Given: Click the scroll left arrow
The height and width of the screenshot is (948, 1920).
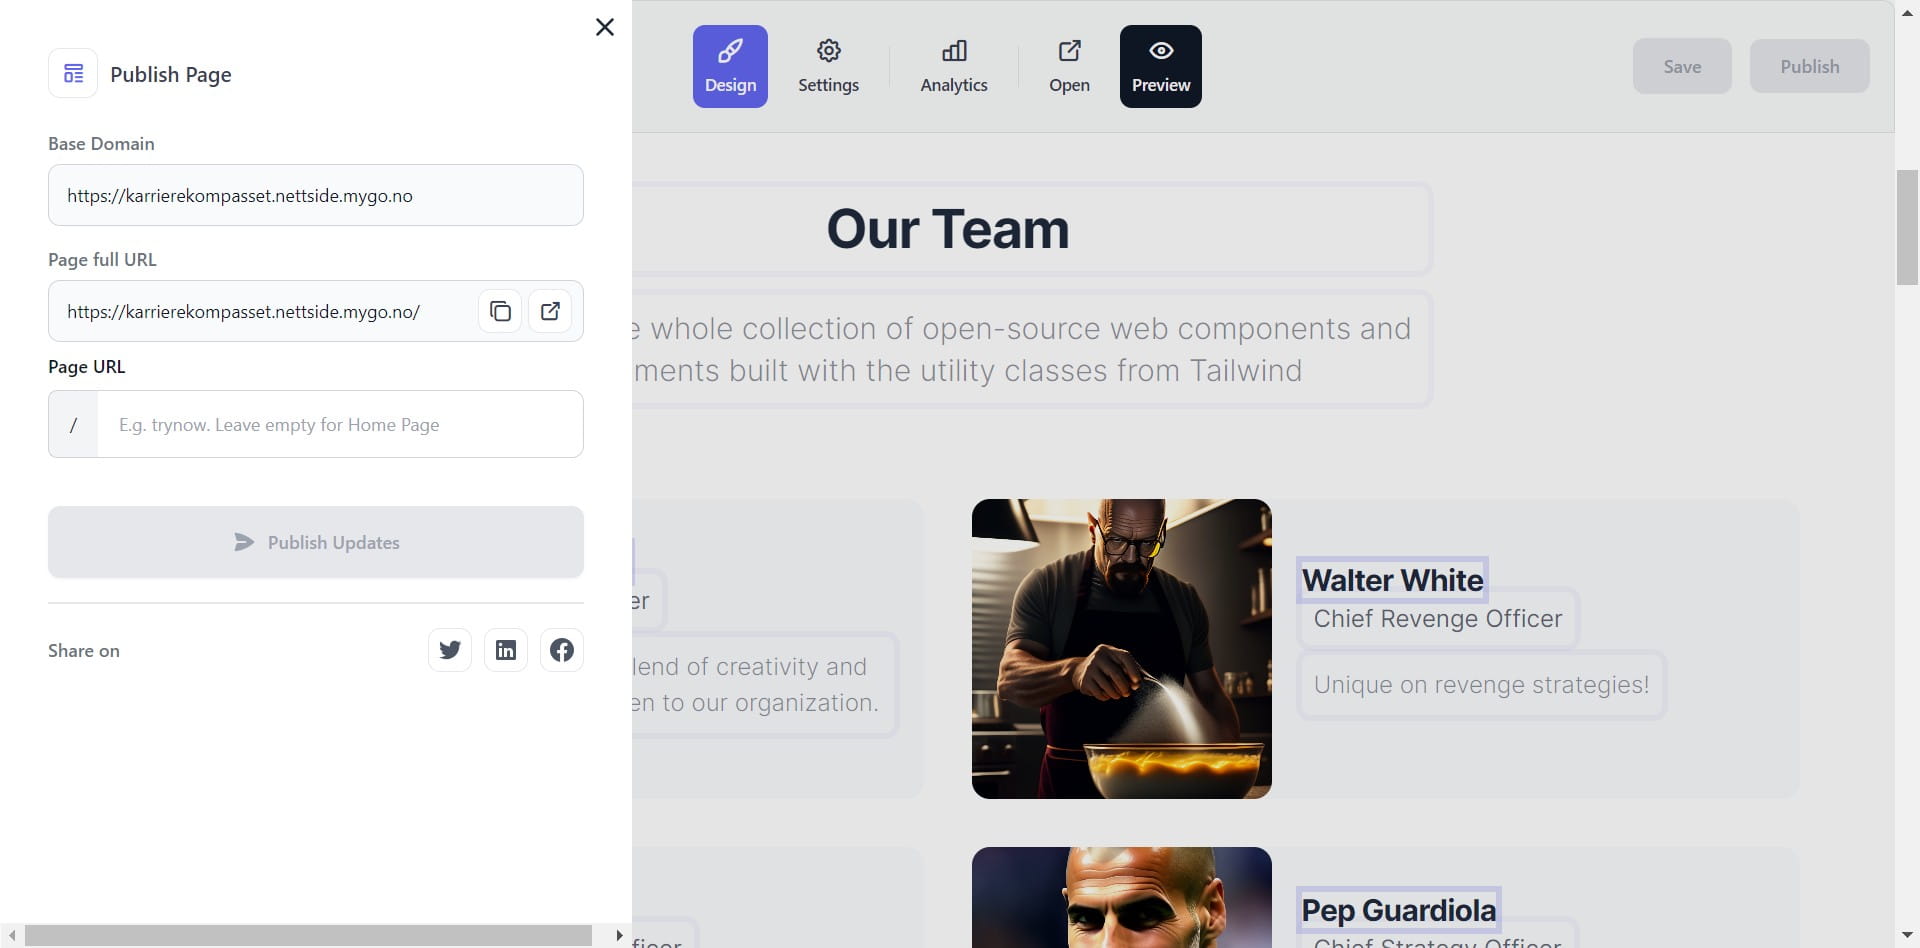Looking at the screenshot, I should [12, 936].
